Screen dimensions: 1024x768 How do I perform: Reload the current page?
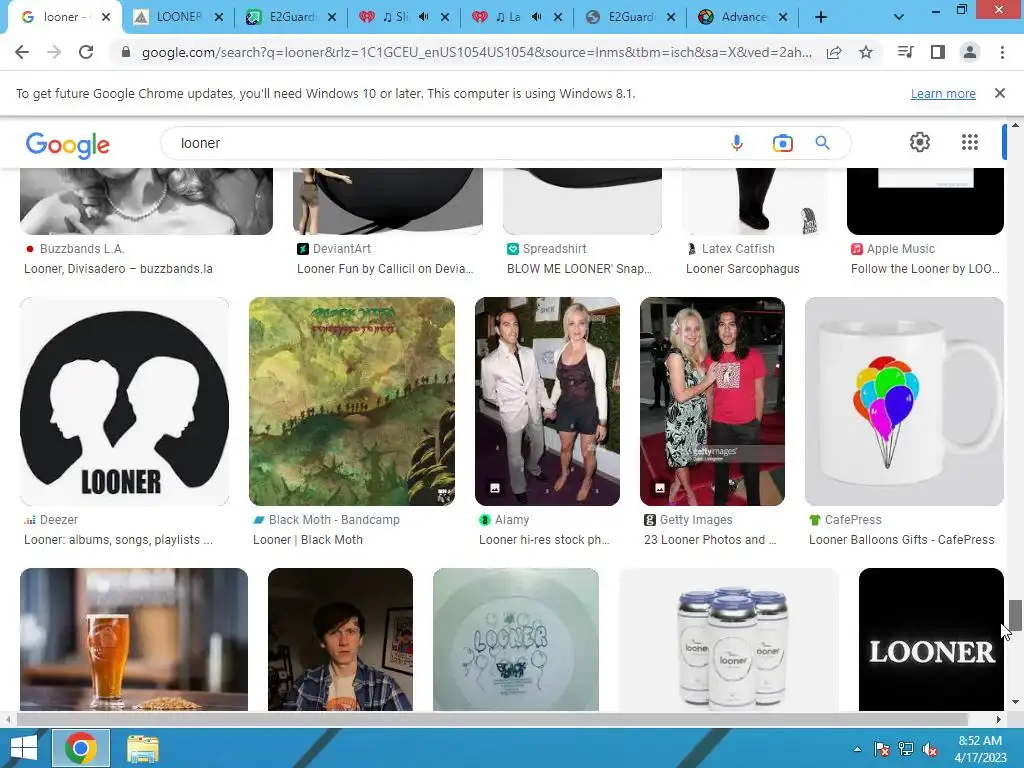[86, 52]
